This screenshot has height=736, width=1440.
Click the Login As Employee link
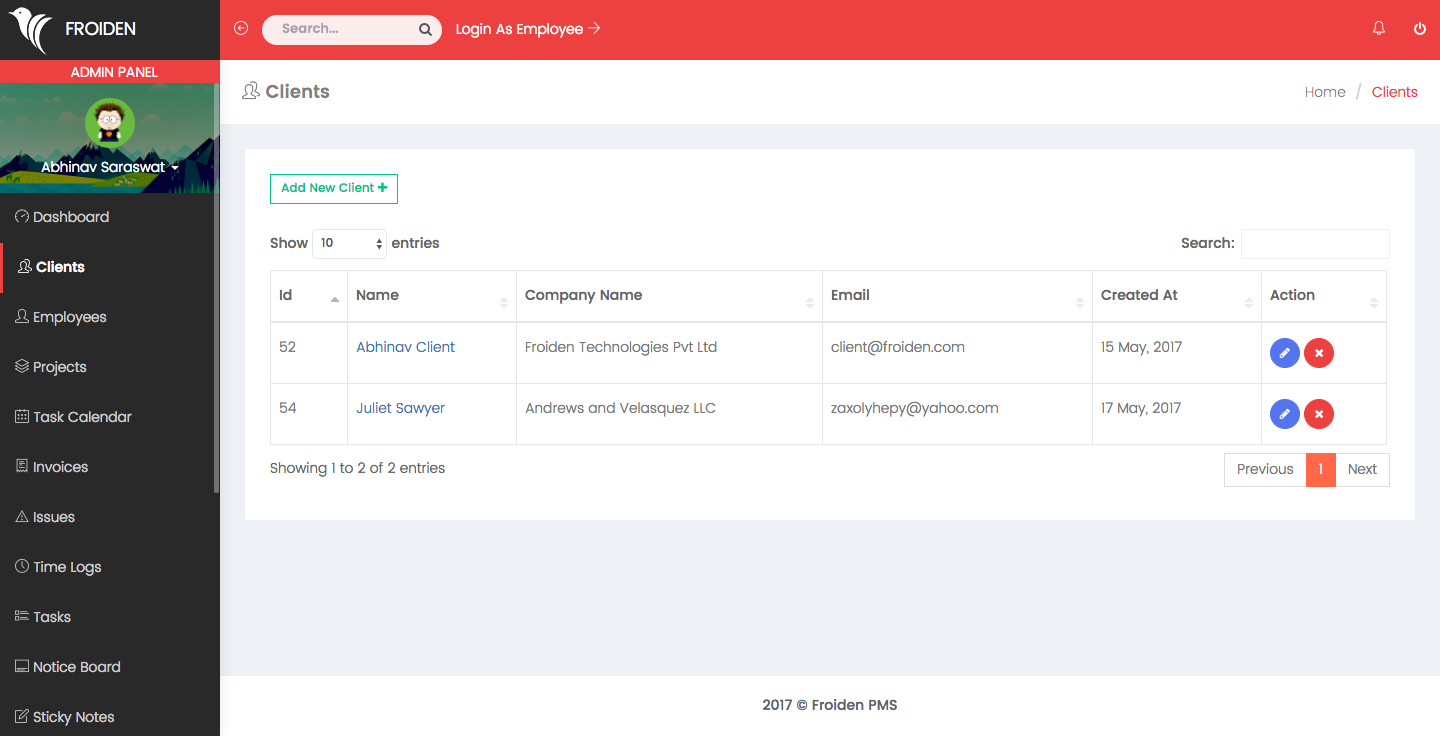pyautogui.click(x=527, y=29)
